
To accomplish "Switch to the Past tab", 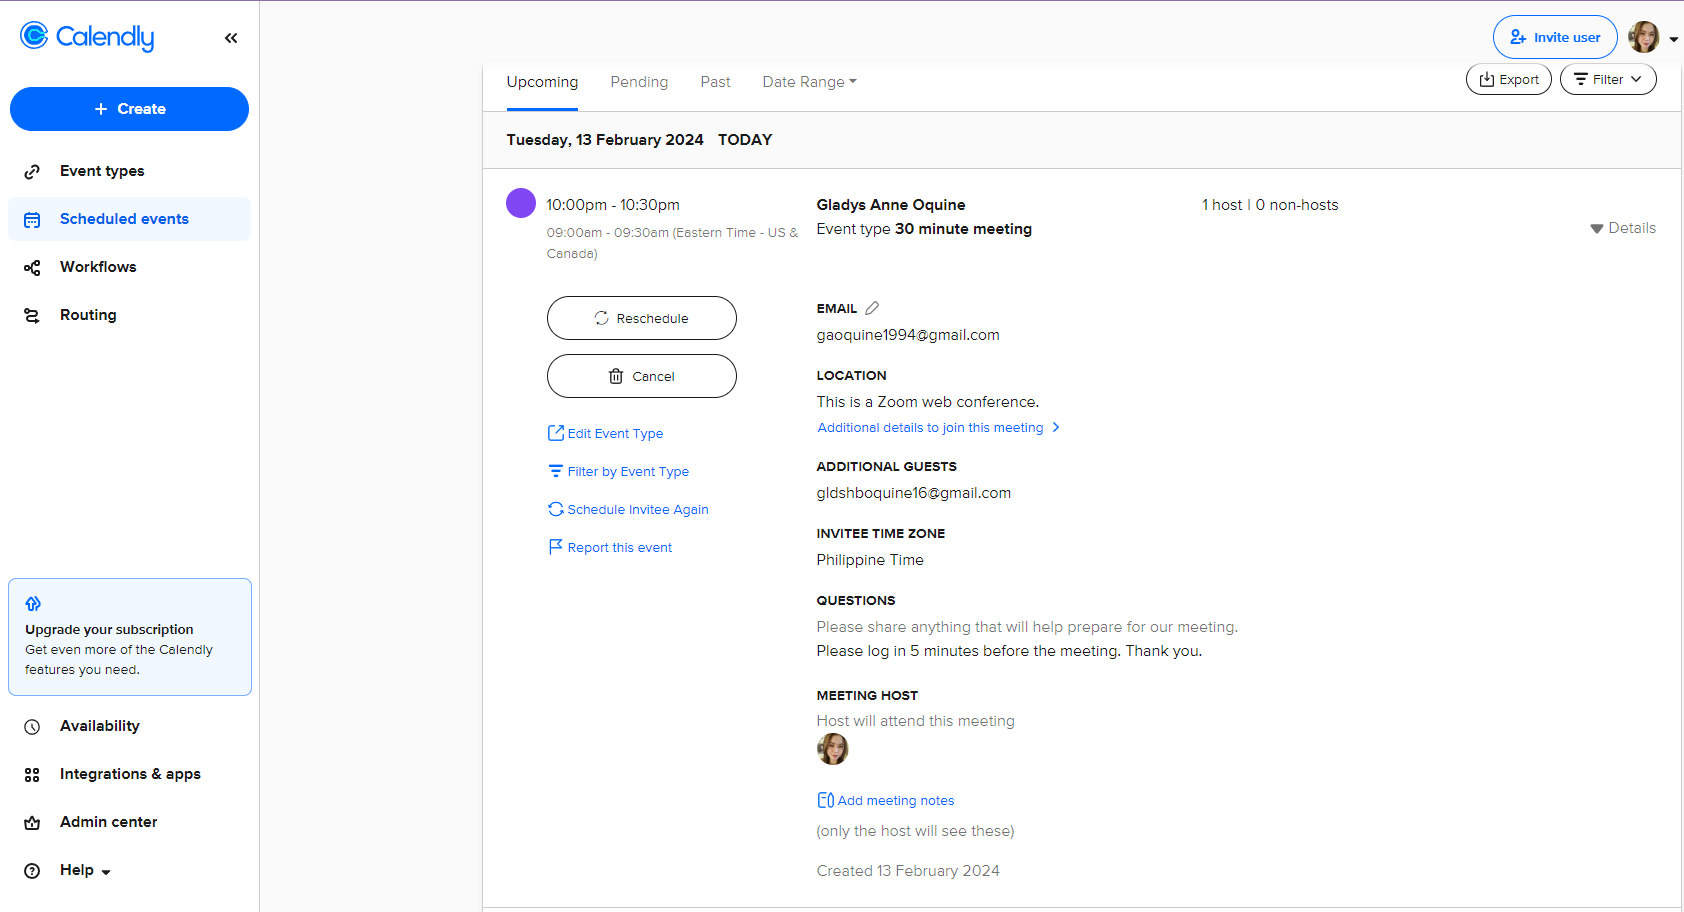I will (715, 82).
